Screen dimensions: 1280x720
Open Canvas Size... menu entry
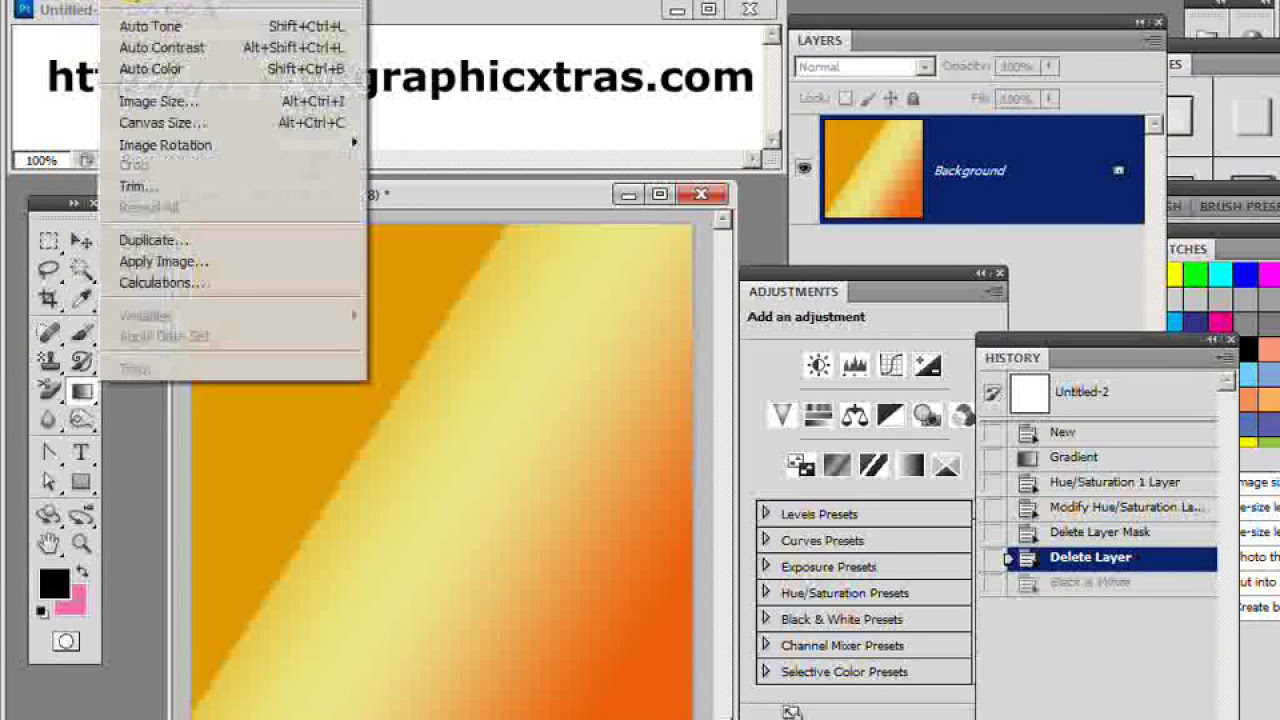pos(233,123)
